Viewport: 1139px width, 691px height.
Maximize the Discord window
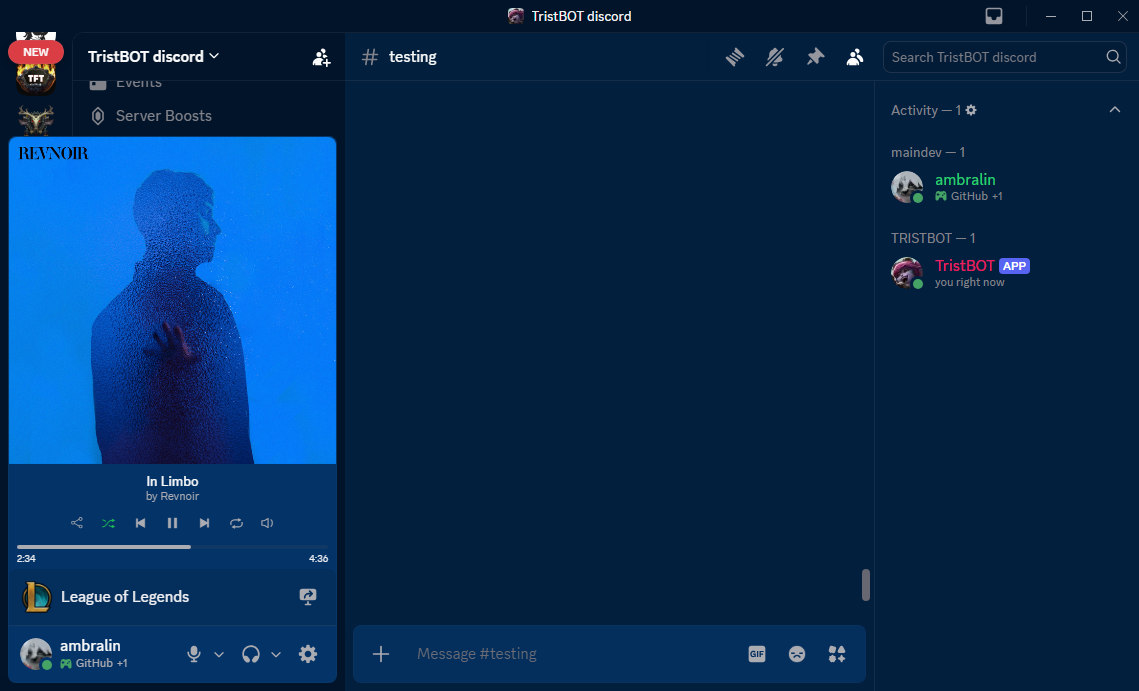pos(1087,16)
